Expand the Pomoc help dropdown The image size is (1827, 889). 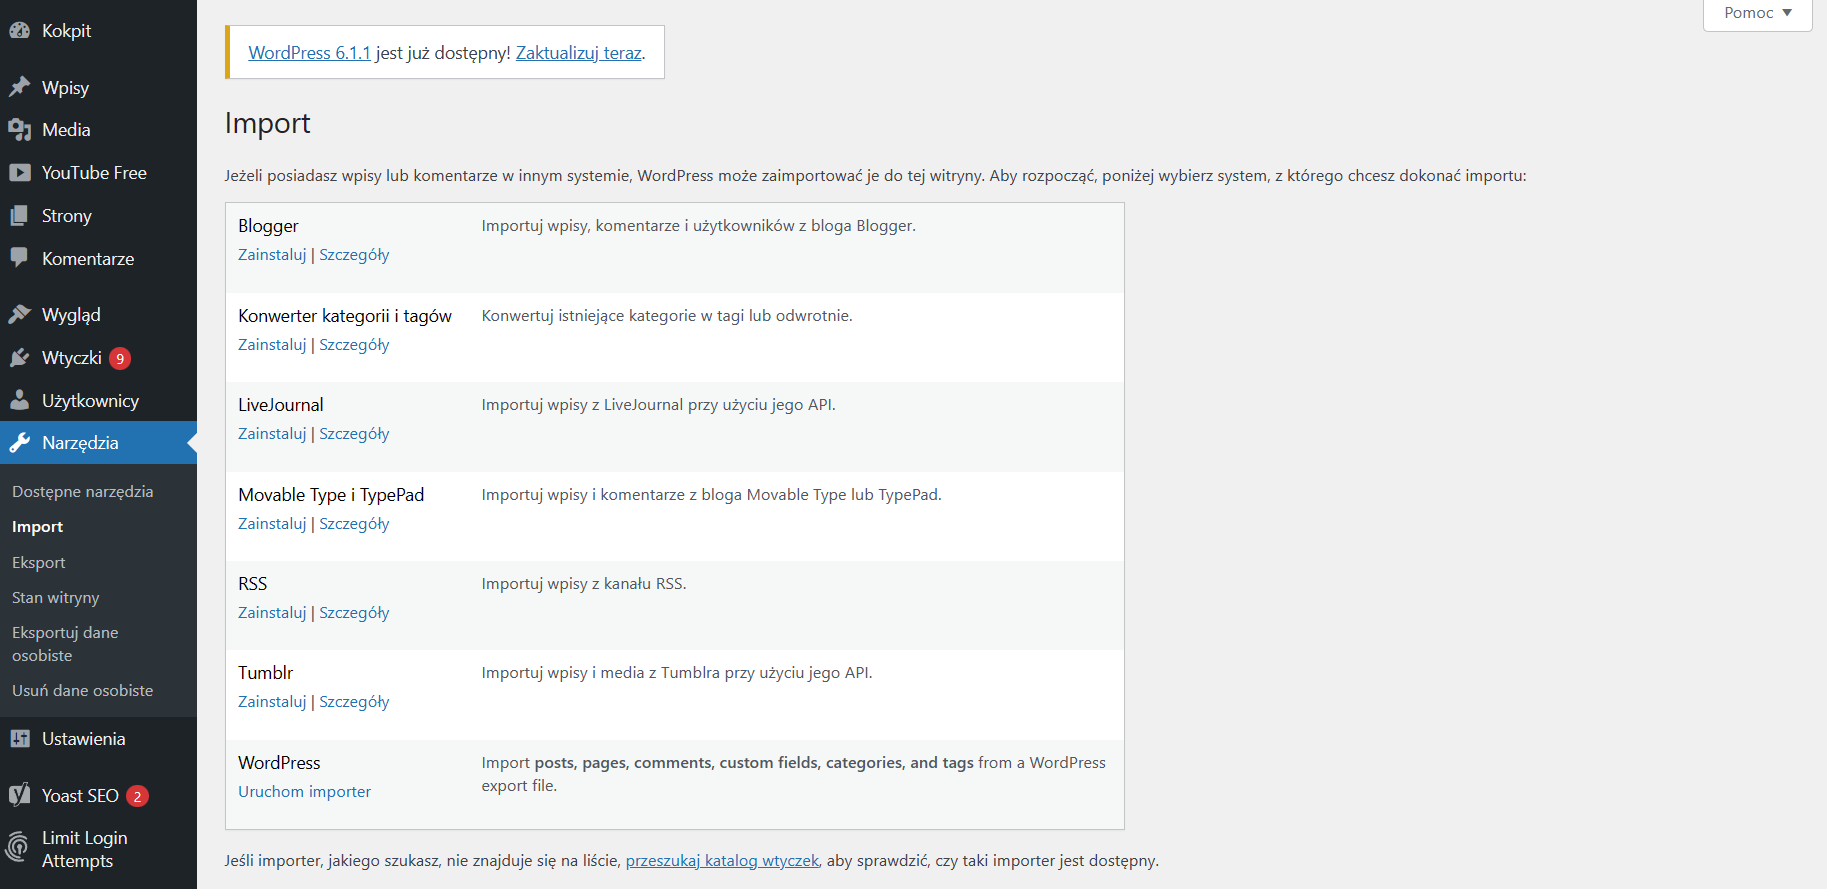1757,13
